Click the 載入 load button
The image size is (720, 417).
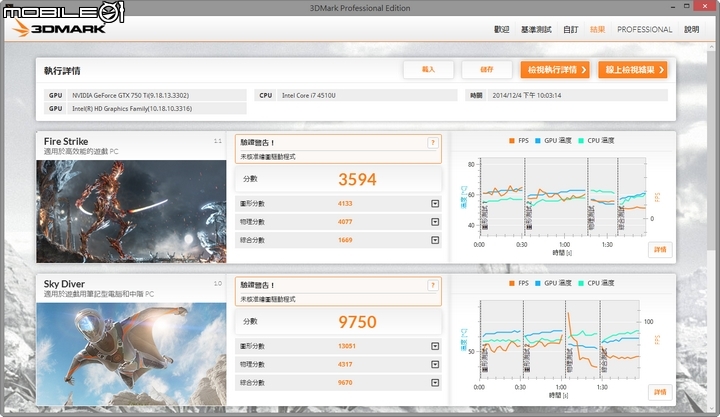tap(428, 69)
